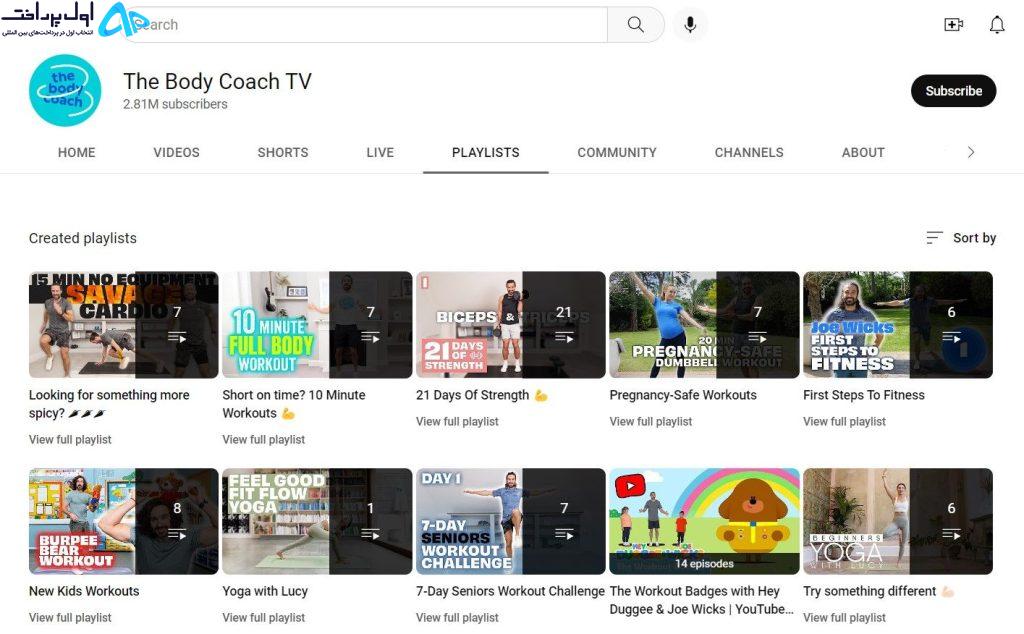Click 'Created playlists' heading
This screenshot has width=1024, height=634.
pyautogui.click(x=83, y=238)
